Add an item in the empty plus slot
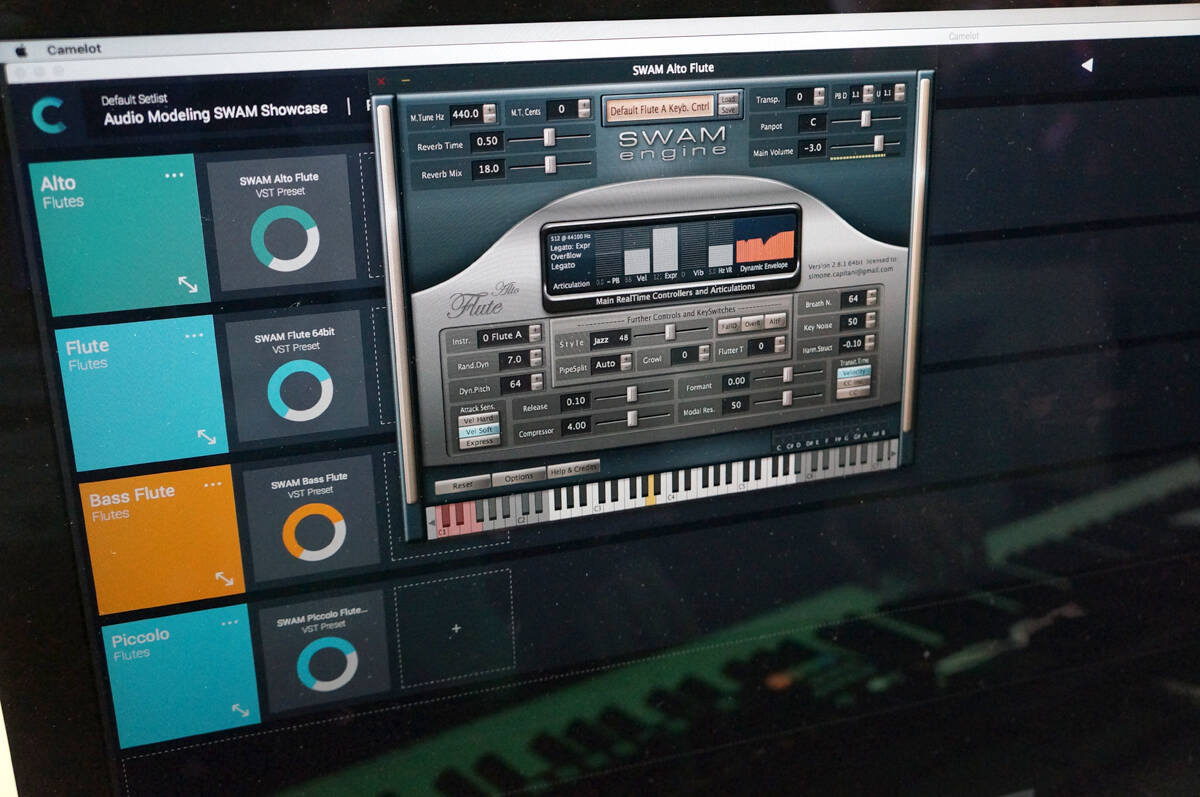 (x=456, y=628)
